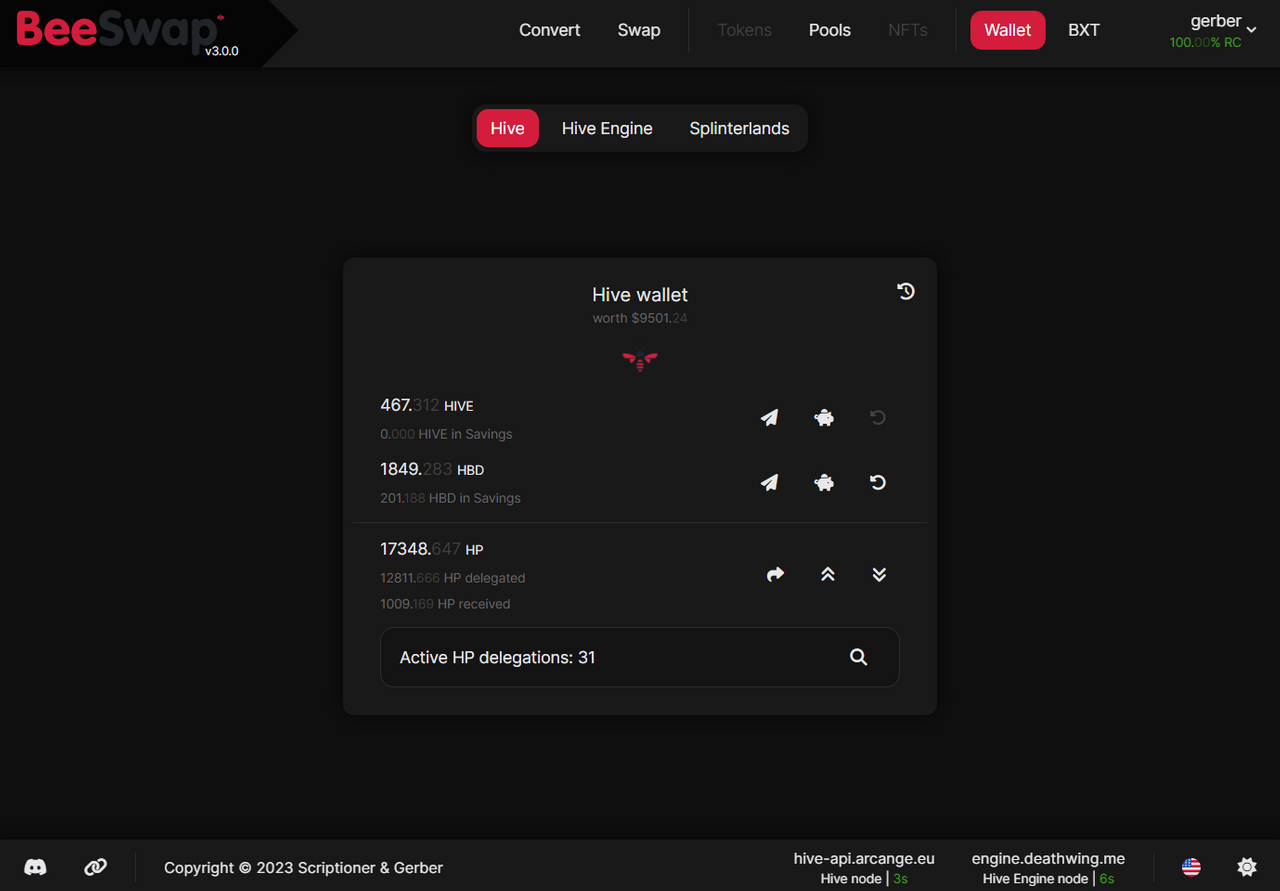This screenshot has height=891, width=1280.
Task: Search active HP delegations magnifier
Action: 858,657
